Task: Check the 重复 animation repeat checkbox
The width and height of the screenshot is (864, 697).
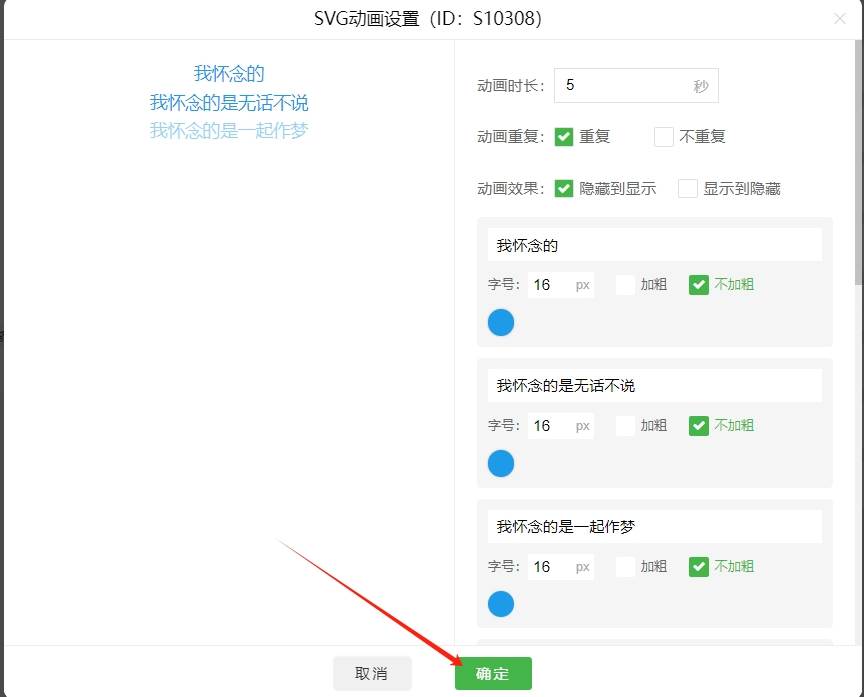Action: [x=564, y=137]
